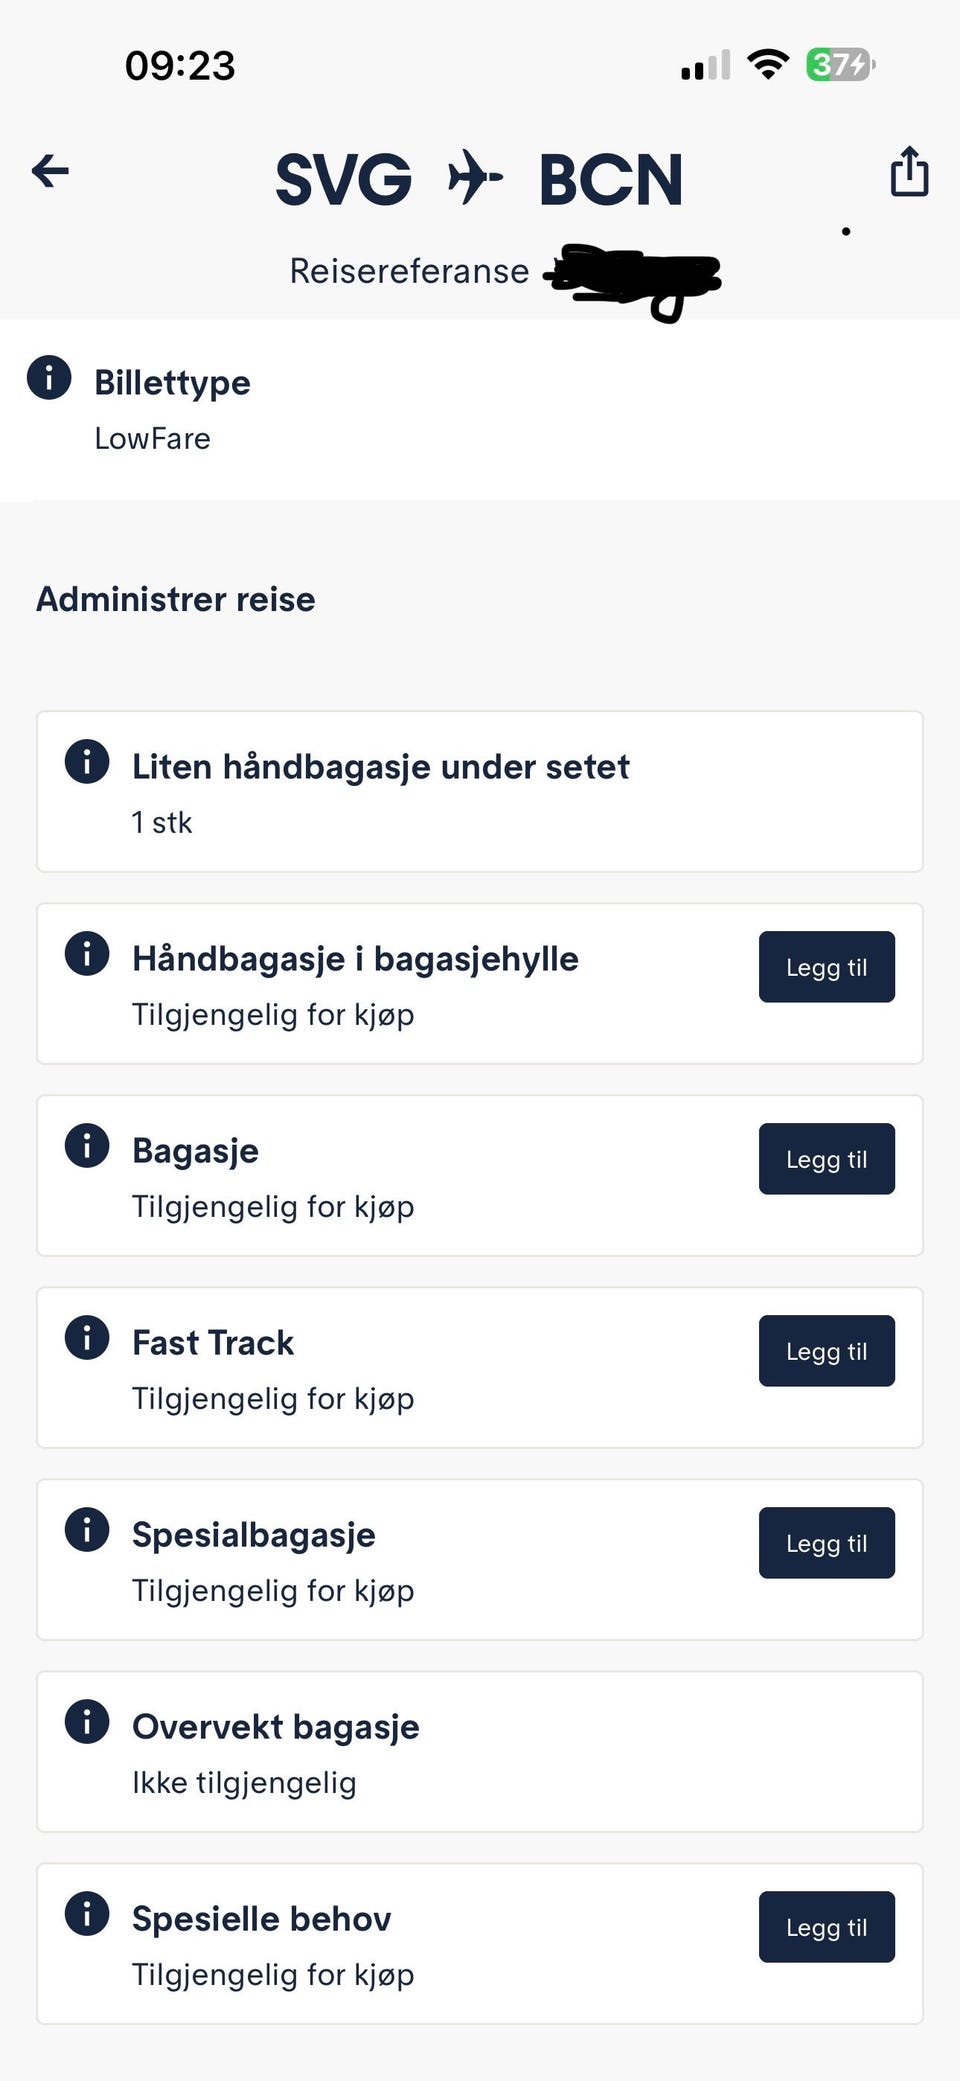The image size is (960, 2081).
Task: Add Håndbagasje i bagasjehylle with Legg til
Action: (x=826, y=967)
